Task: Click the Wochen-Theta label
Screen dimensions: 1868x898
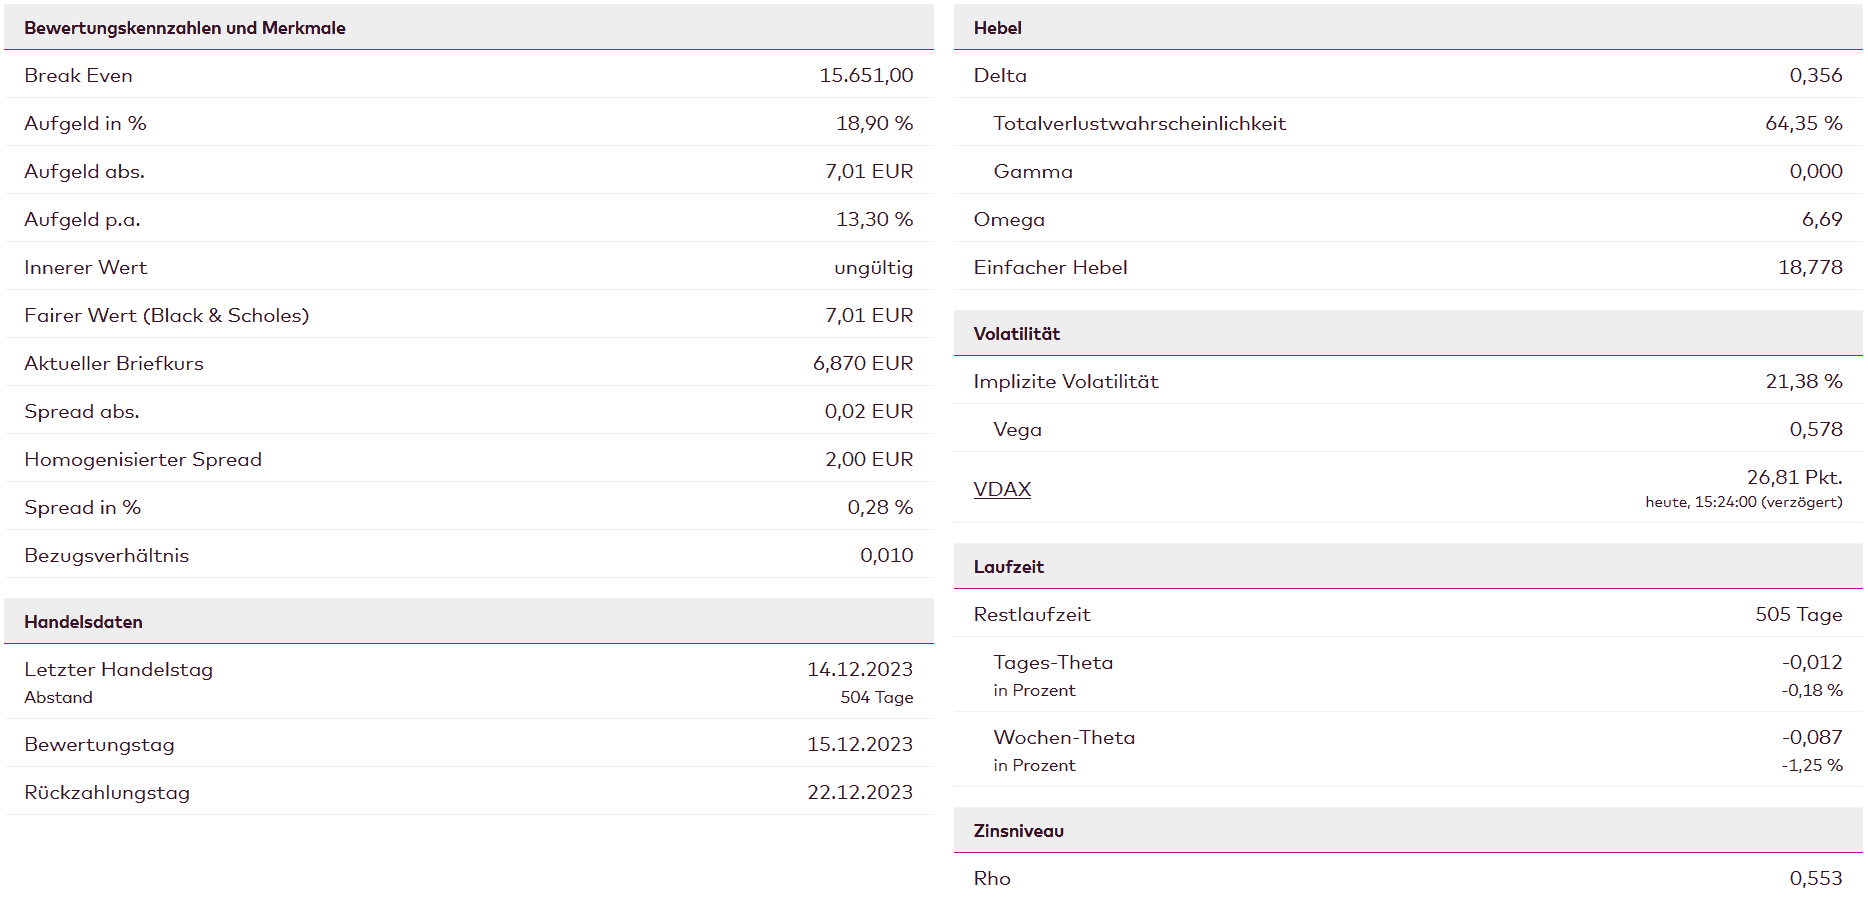Action: (x=1064, y=737)
